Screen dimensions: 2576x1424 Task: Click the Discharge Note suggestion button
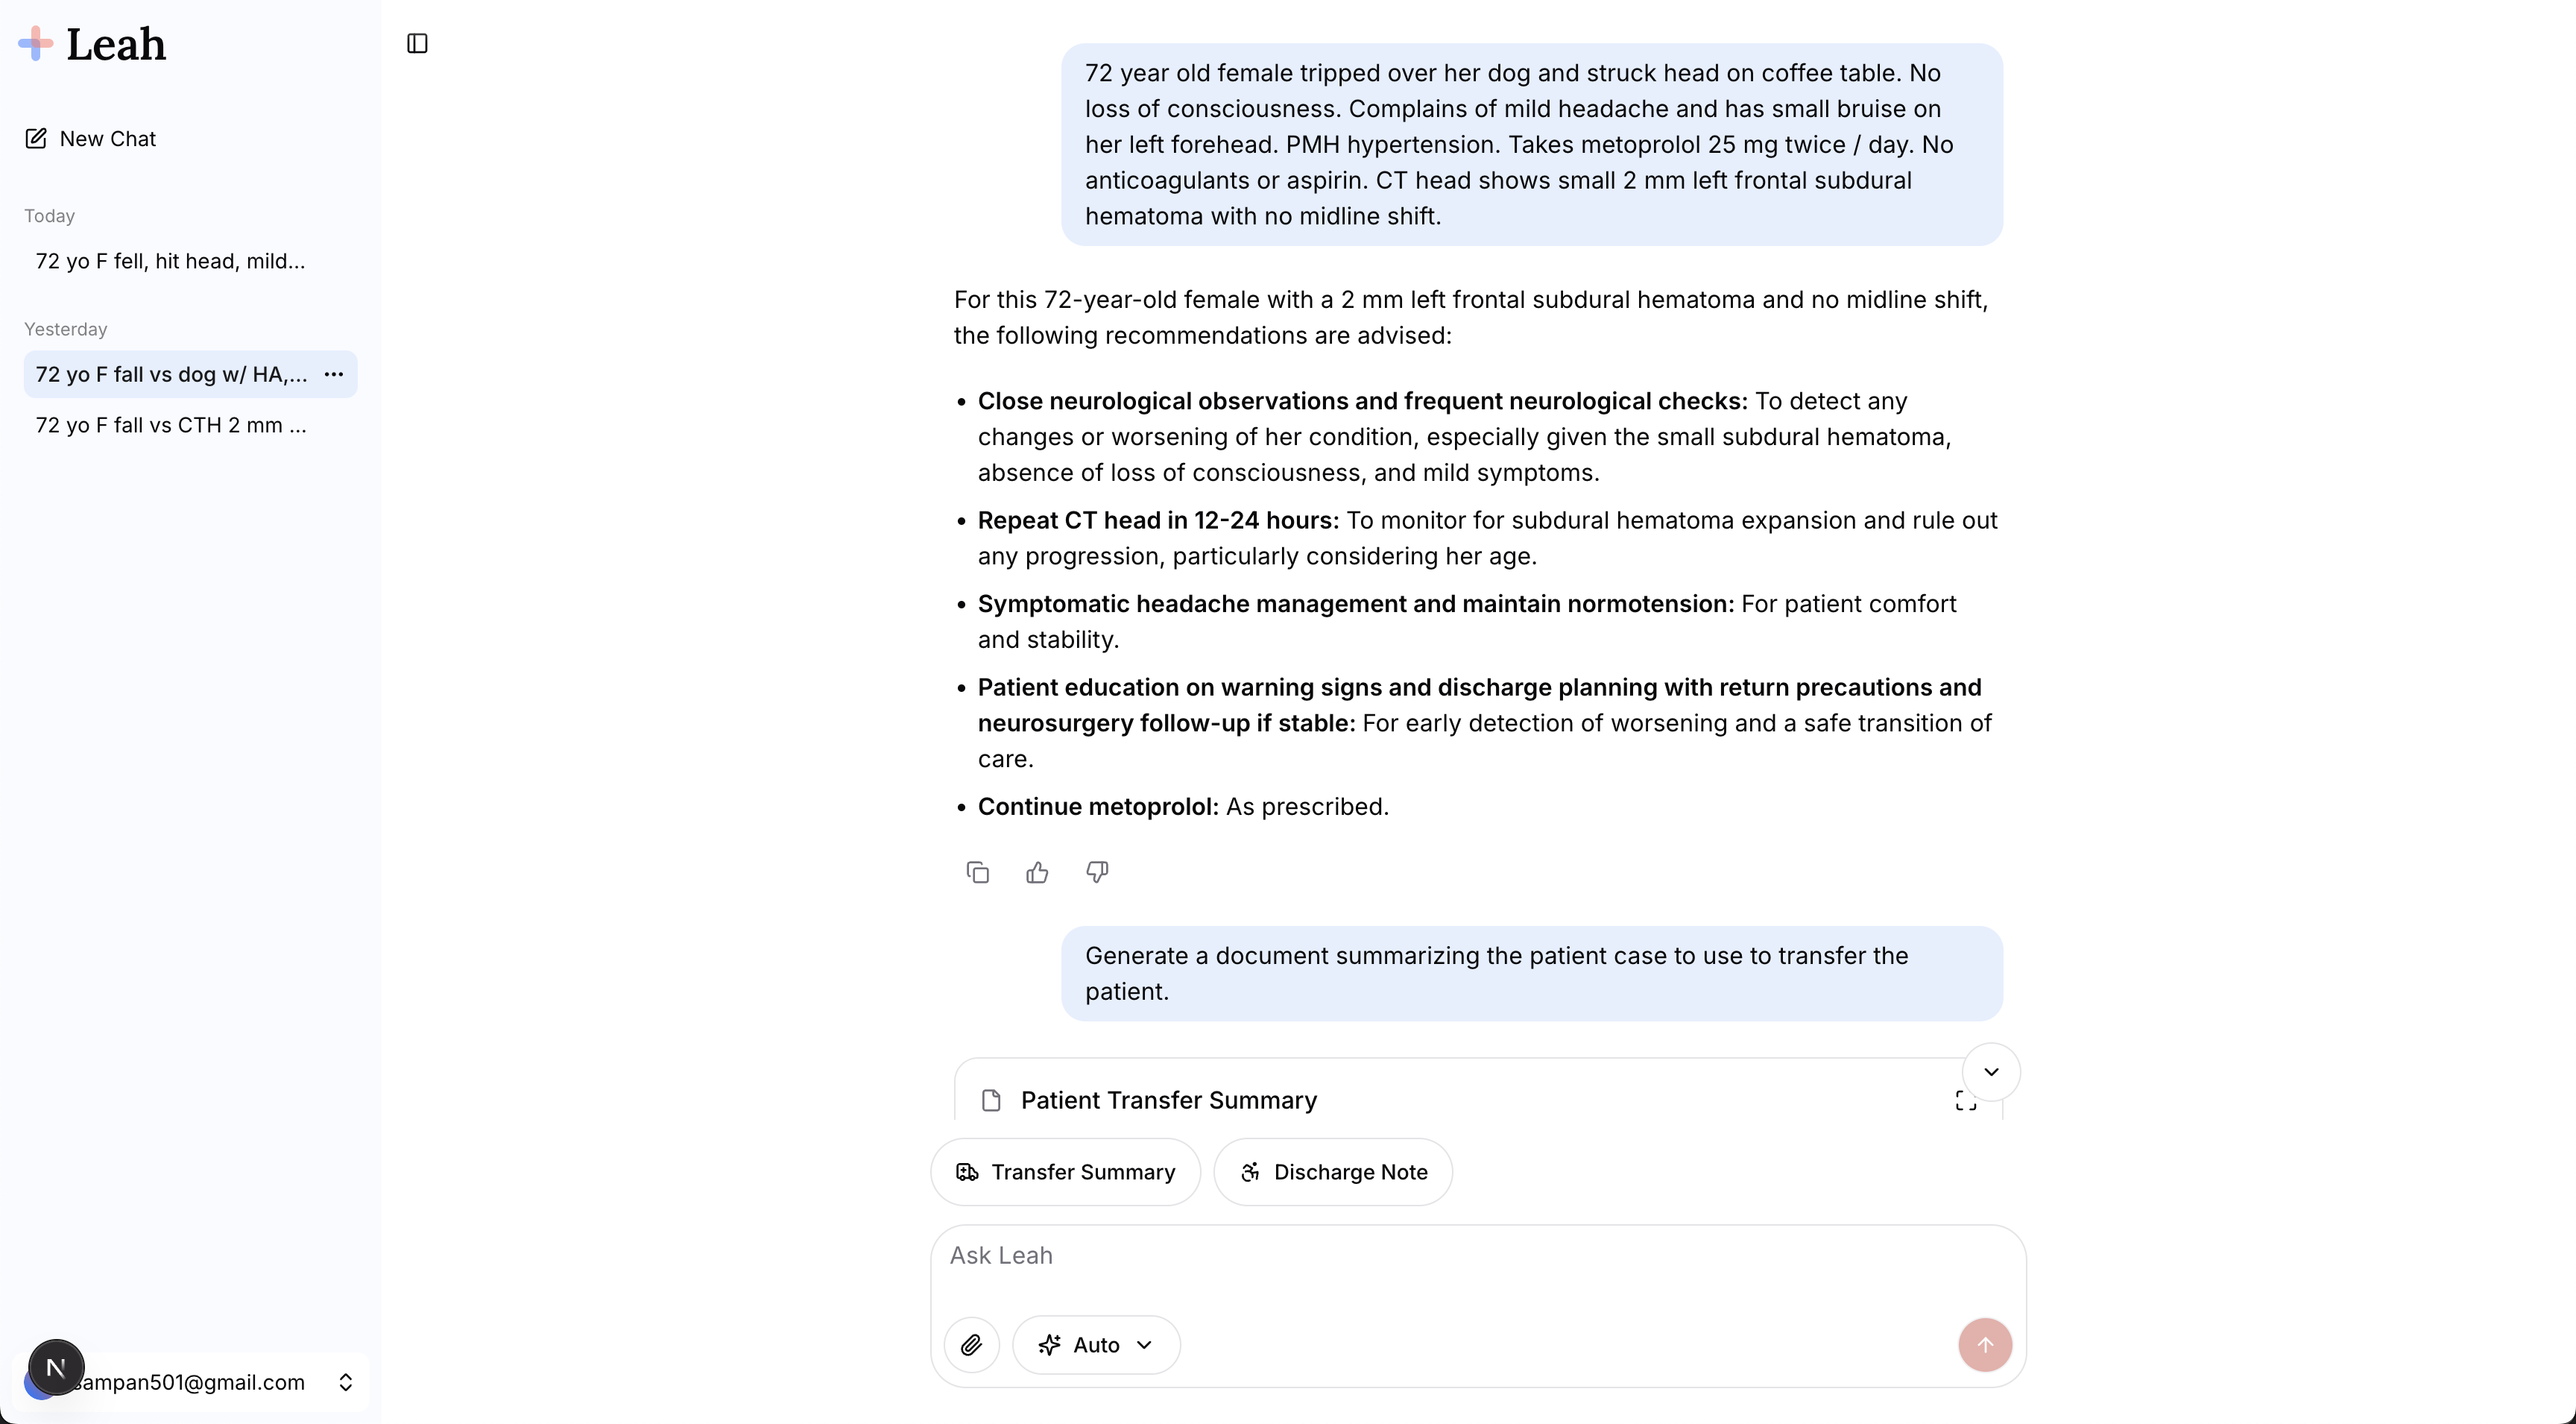click(x=1333, y=1172)
